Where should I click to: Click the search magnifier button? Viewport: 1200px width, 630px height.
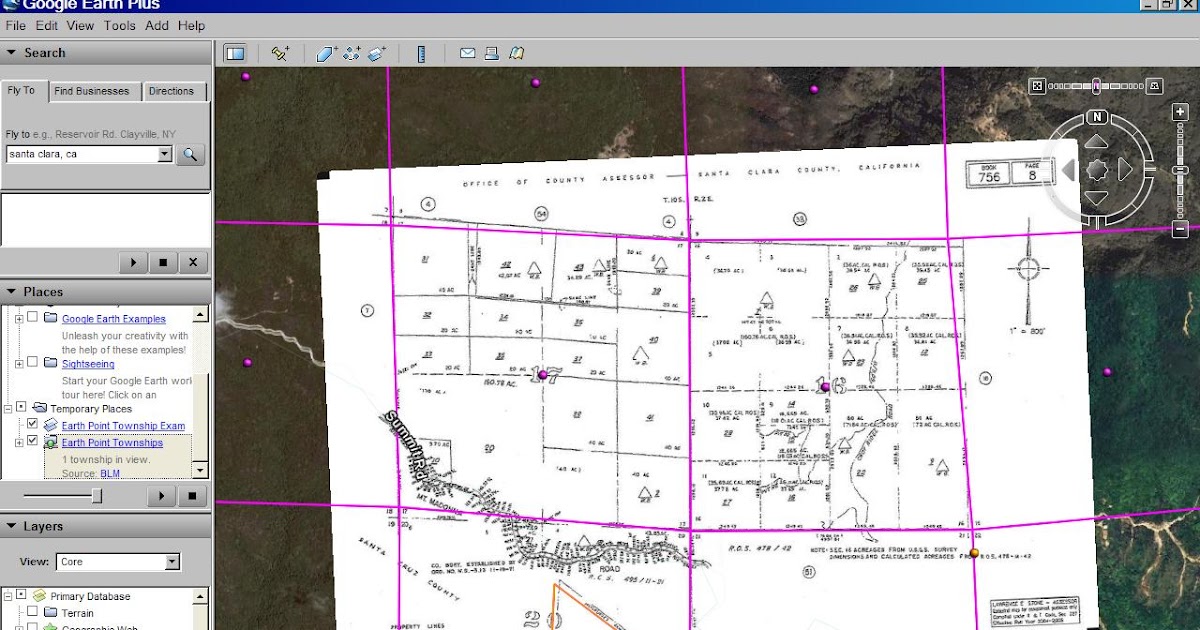tap(190, 155)
